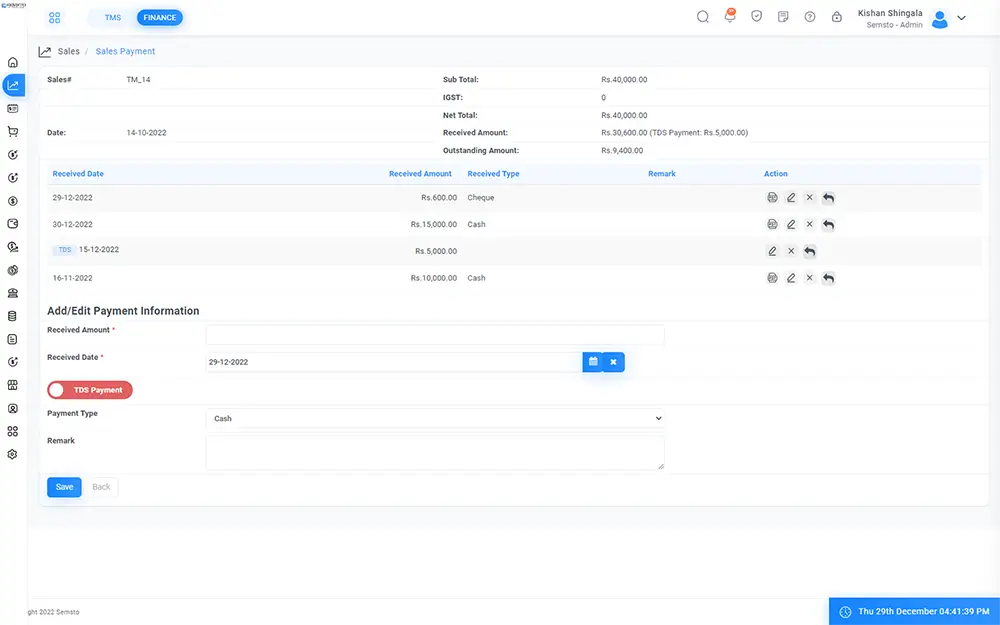Lock the screen with the padlock icon
The width and height of the screenshot is (1000, 625).
click(837, 17)
